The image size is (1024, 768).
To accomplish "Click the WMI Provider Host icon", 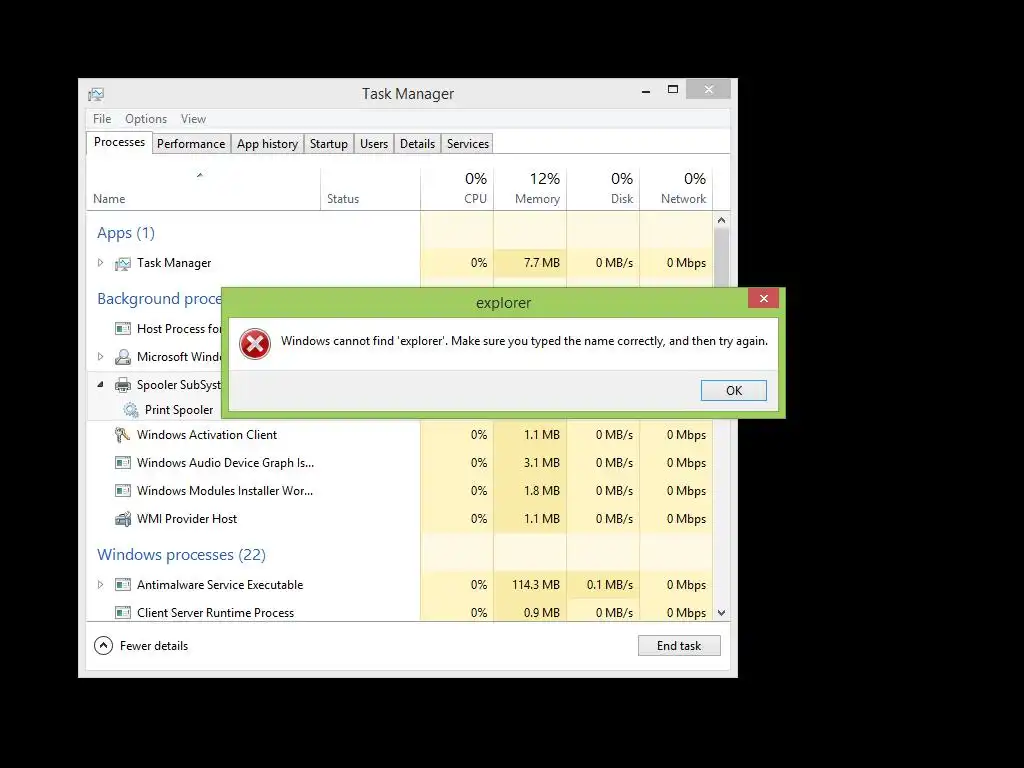I will 122,519.
